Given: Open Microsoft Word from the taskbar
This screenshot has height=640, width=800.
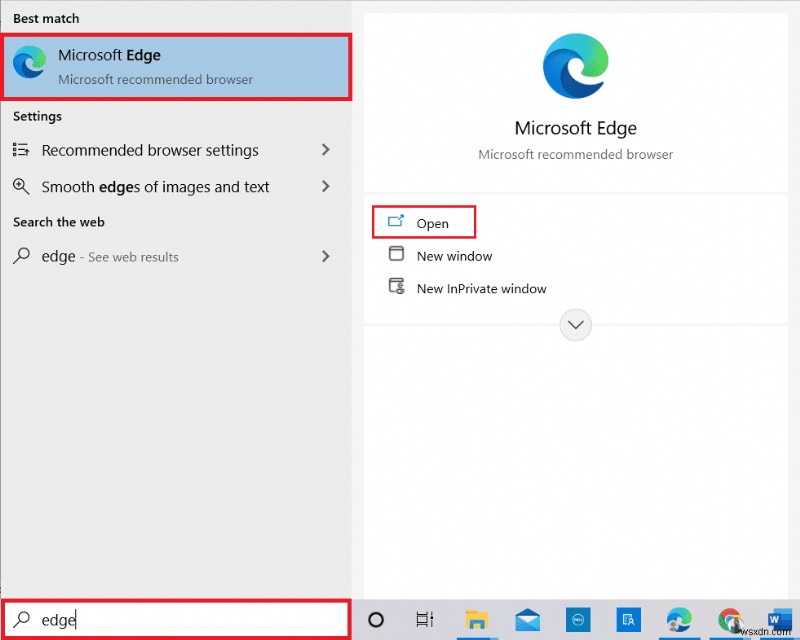Looking at the screenshot, I should click(778, 620).
